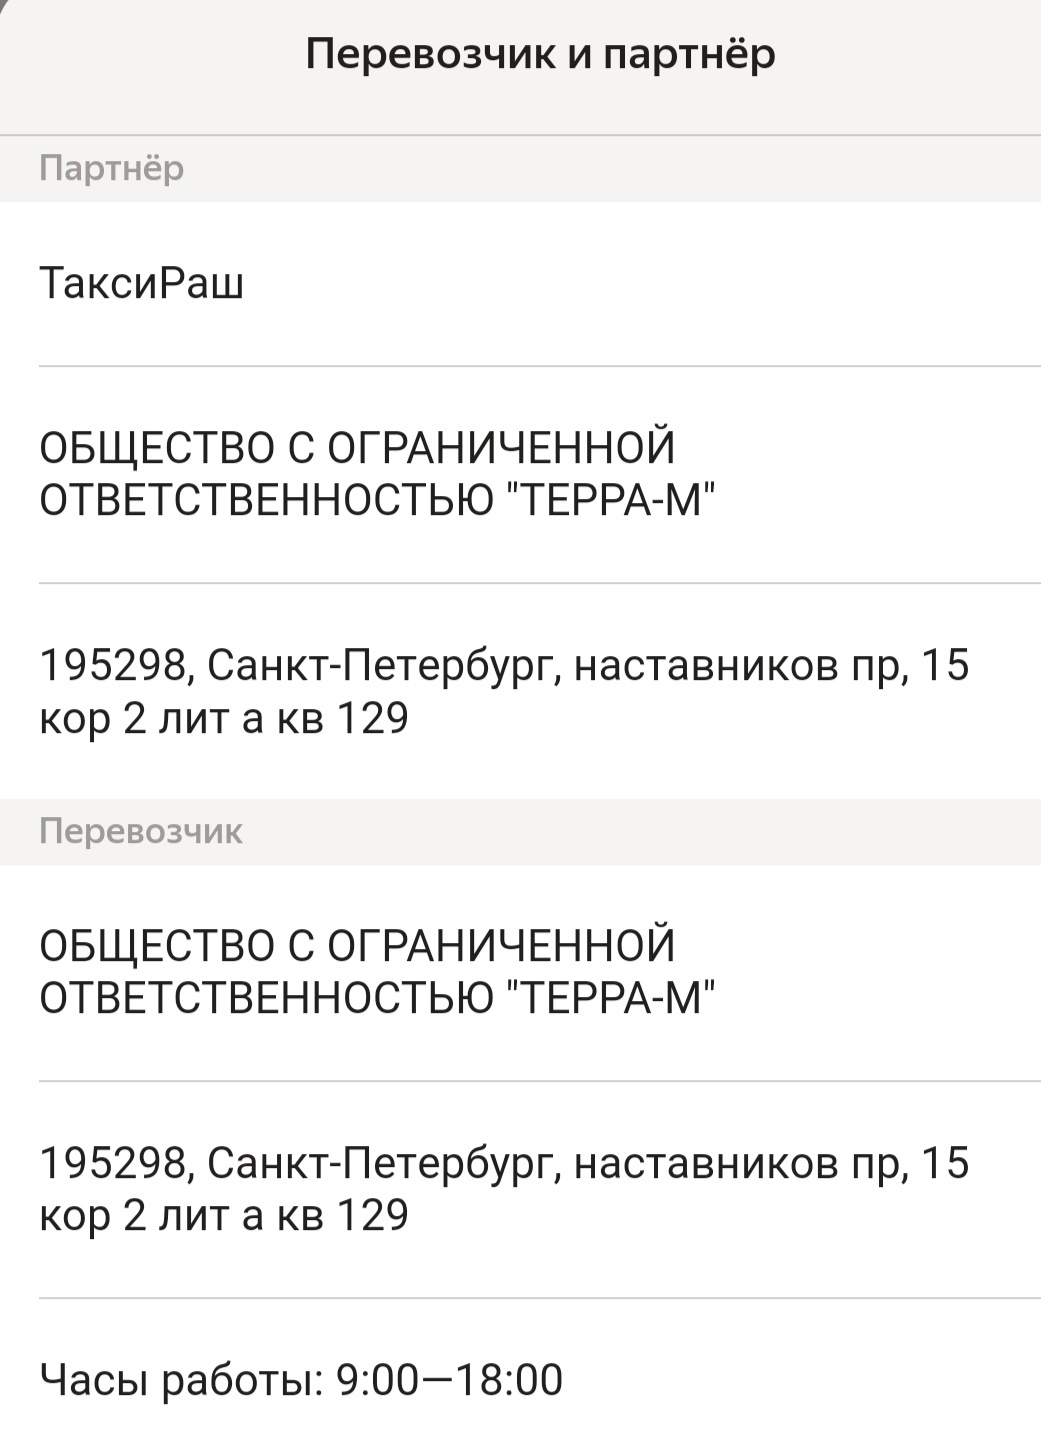Select the "Партнёр" section header
The image size is (1041, 1443).
[x=111, y=168]
